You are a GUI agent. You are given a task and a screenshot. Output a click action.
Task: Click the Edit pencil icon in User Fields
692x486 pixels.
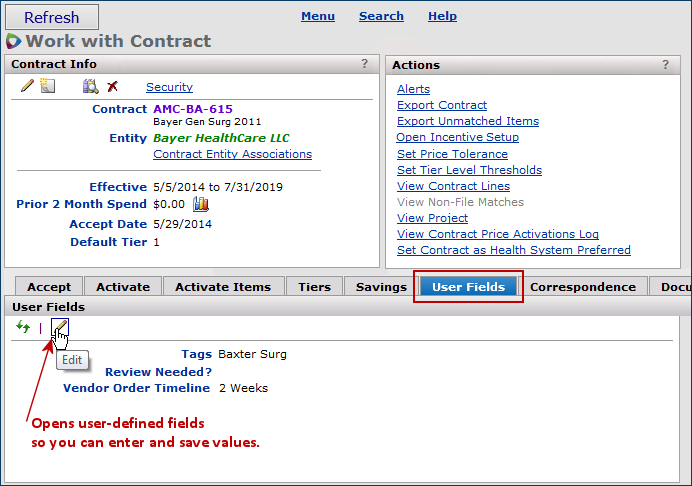coord(60,327)
